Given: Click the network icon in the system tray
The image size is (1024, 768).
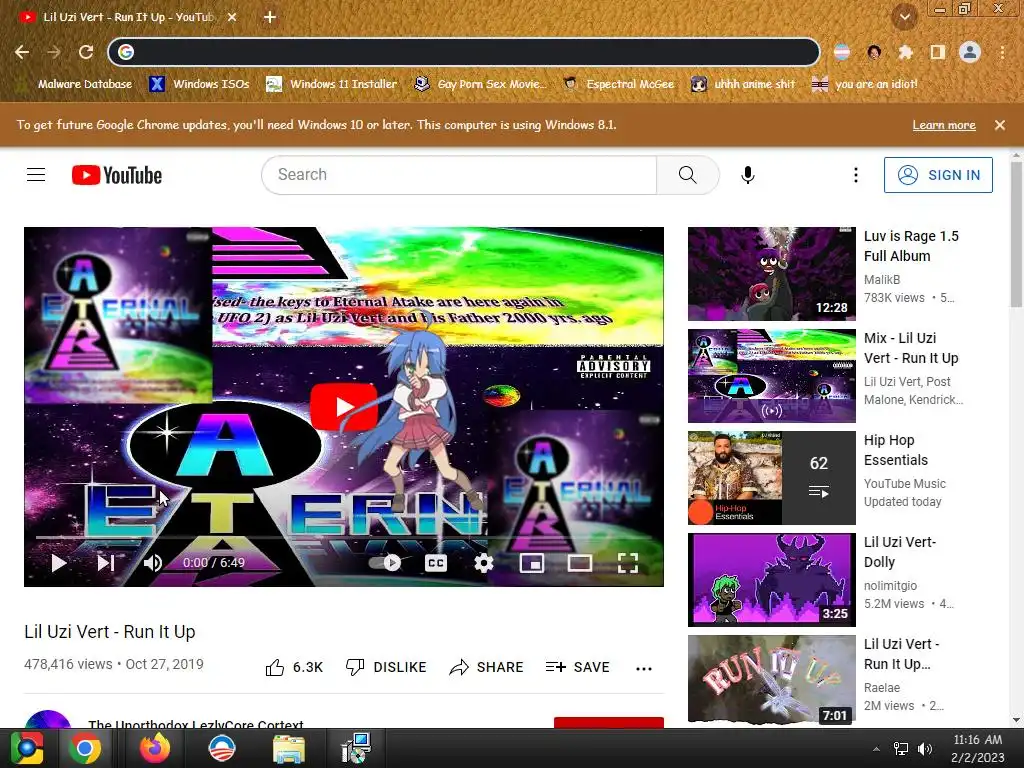Looking at the screenshot, I should (901, 749).
